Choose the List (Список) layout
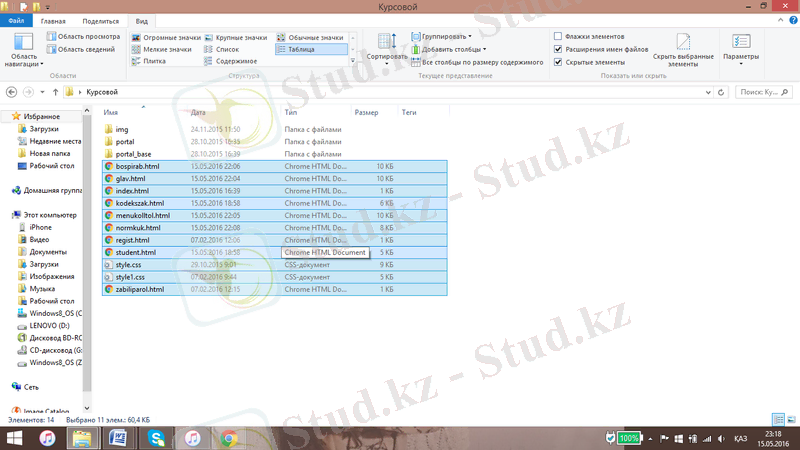This screenshot has height=450, width=800. coord(221,49)
